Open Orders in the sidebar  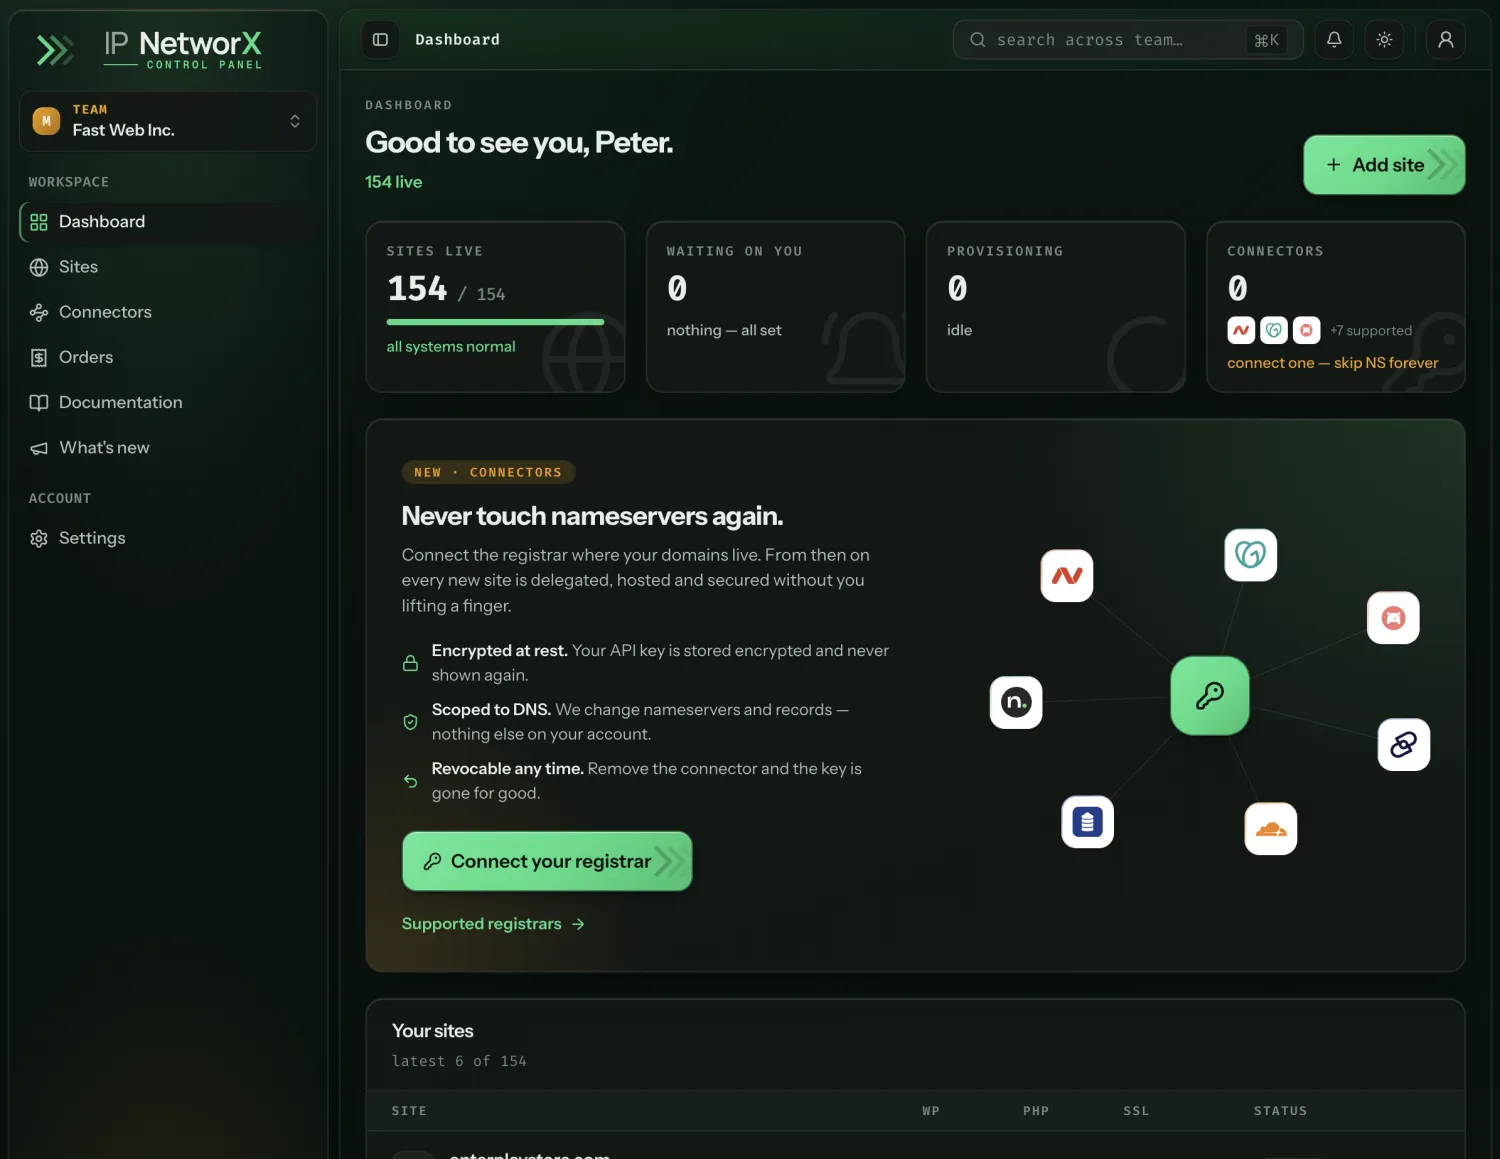click(168, 357)
